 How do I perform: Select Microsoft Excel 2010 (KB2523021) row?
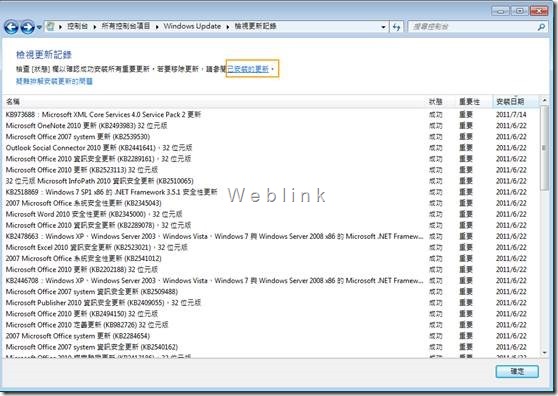(x=270, y=247)
